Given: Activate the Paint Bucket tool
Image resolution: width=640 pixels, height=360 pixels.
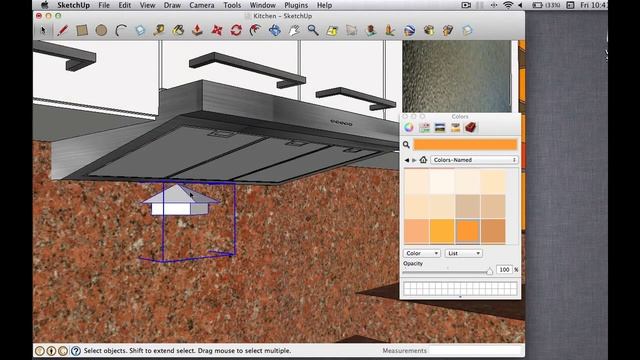Looking at the screenshot, I should coord(178,30).
